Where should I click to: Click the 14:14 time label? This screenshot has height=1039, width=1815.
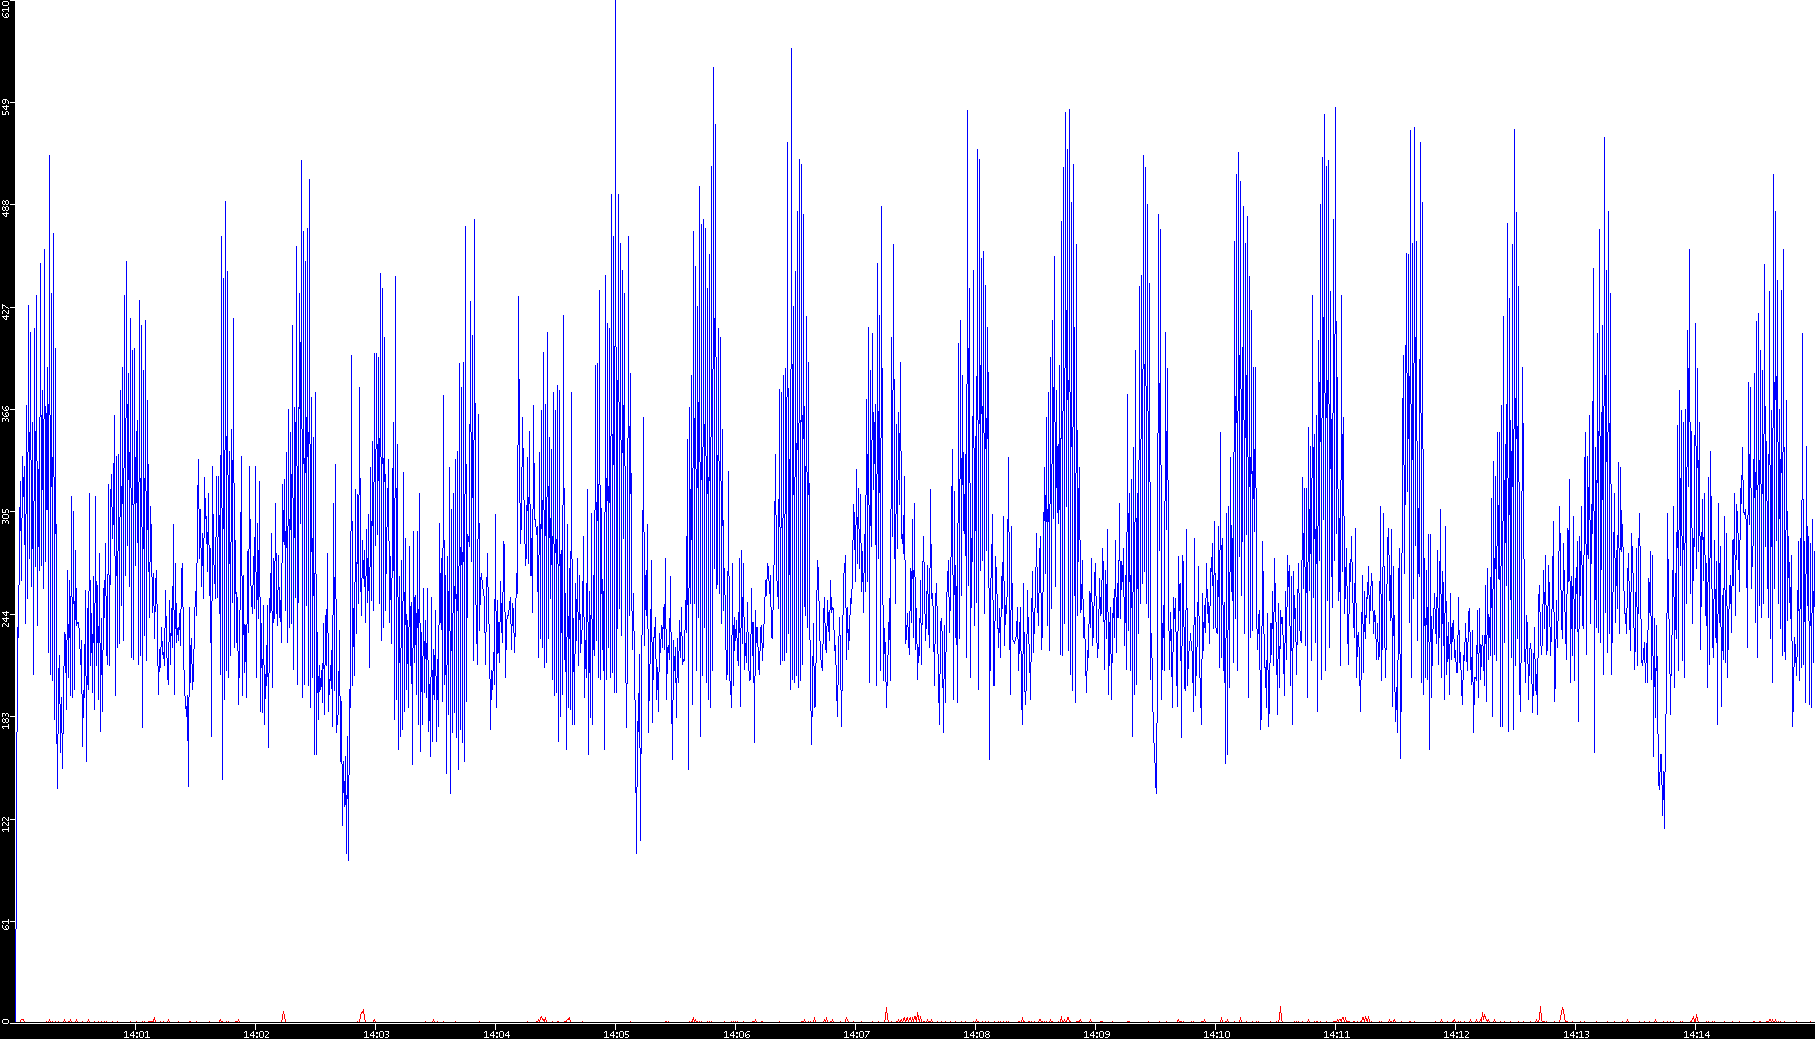(1696, 1034)
